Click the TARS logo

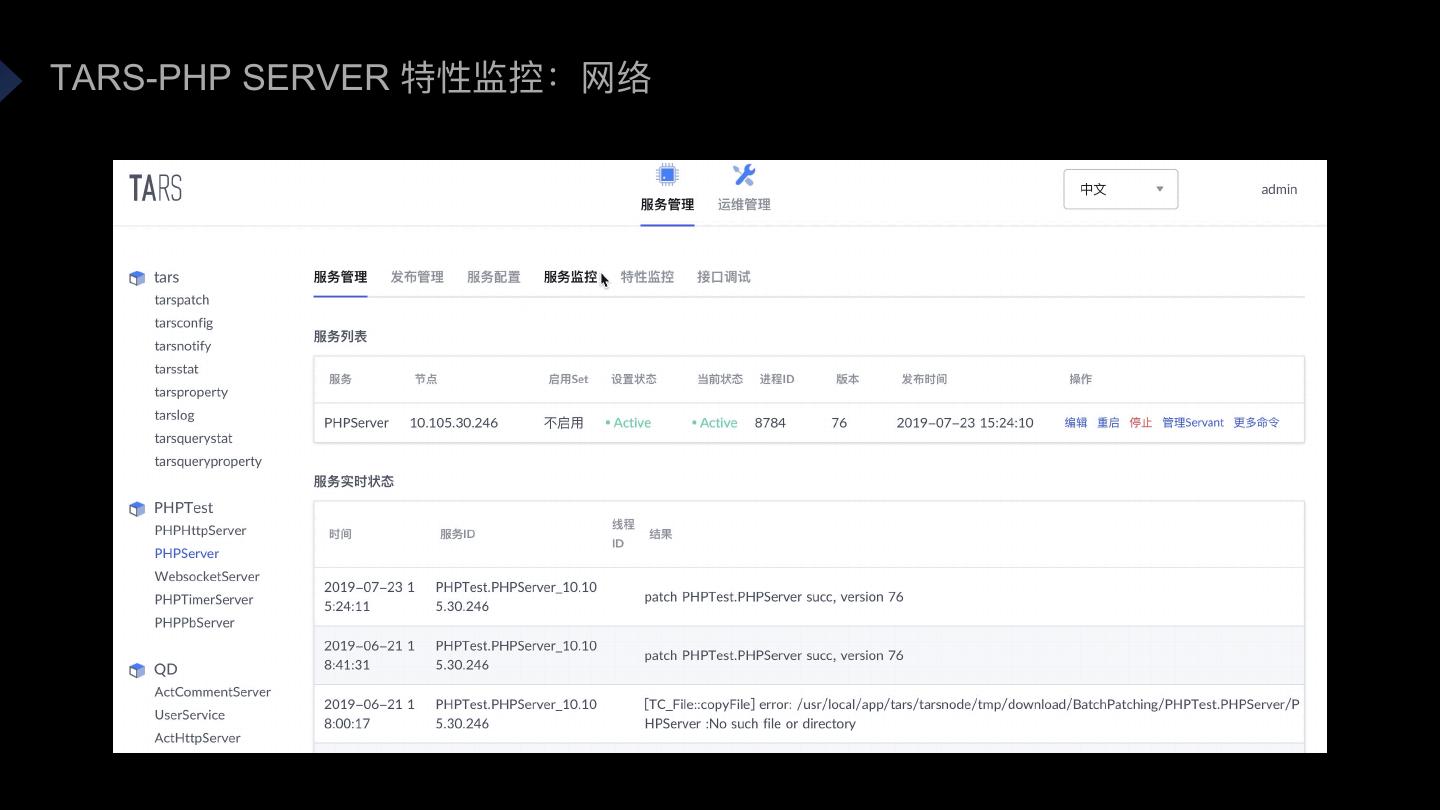(156, 188)
